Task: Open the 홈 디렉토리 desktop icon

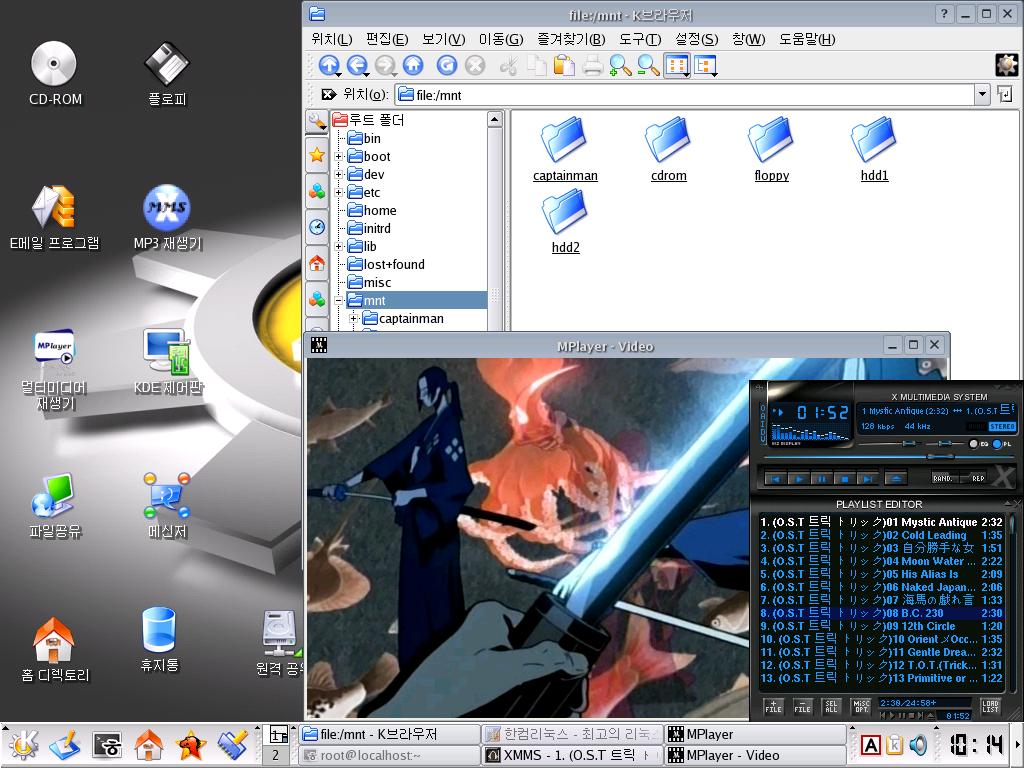Action: [55, 650]
